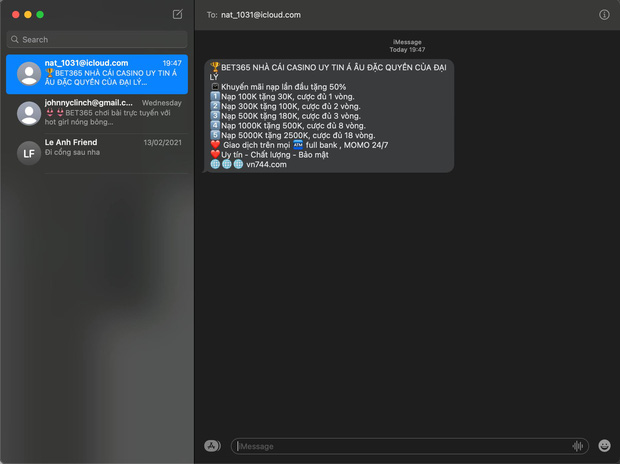Open the emoji picker
This screenshot has width=620, height=464.
(604, 446)
